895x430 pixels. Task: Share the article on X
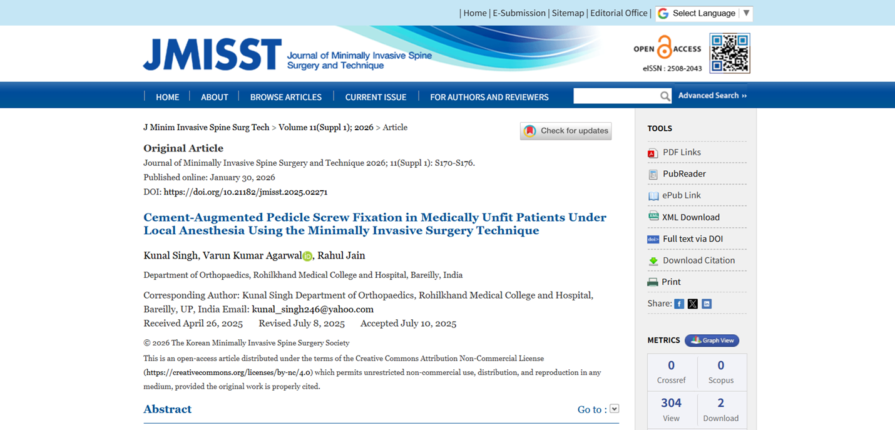tap(693, 303)
